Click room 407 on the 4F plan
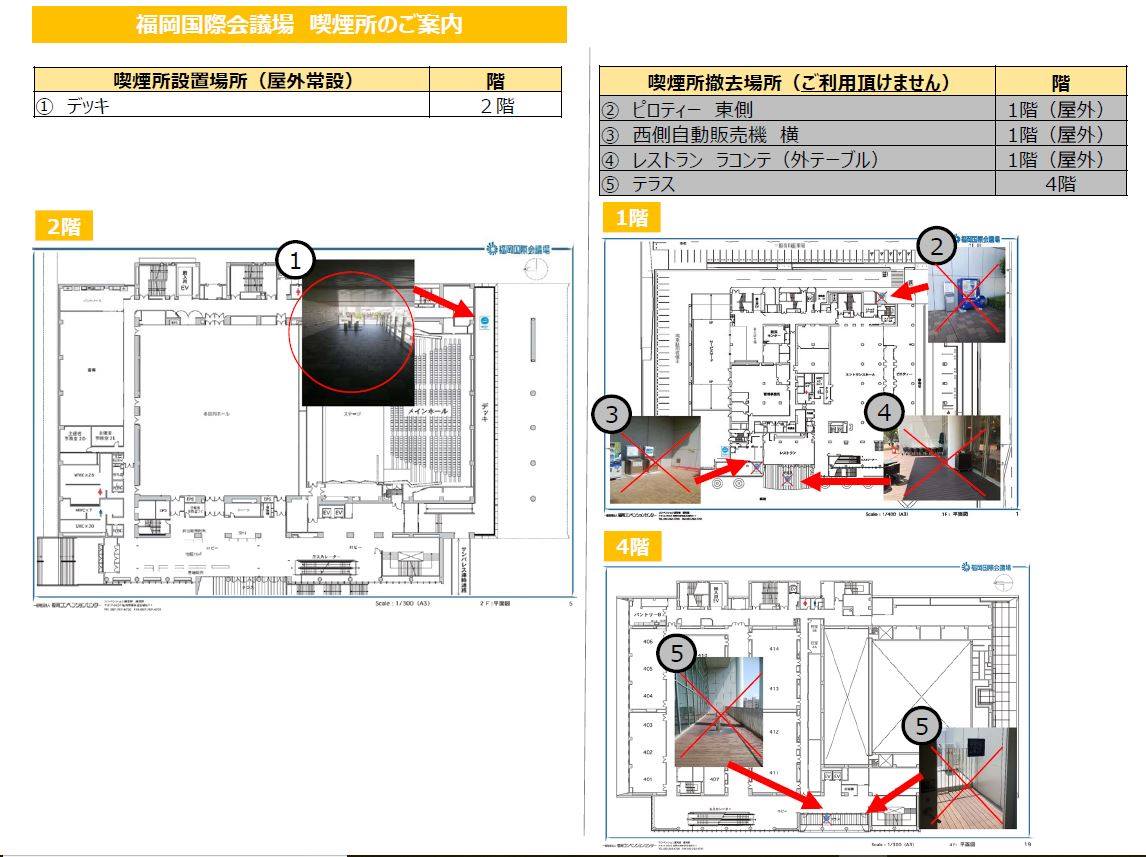The height and width of the screenshot is (857, 1146). [715, 779]
